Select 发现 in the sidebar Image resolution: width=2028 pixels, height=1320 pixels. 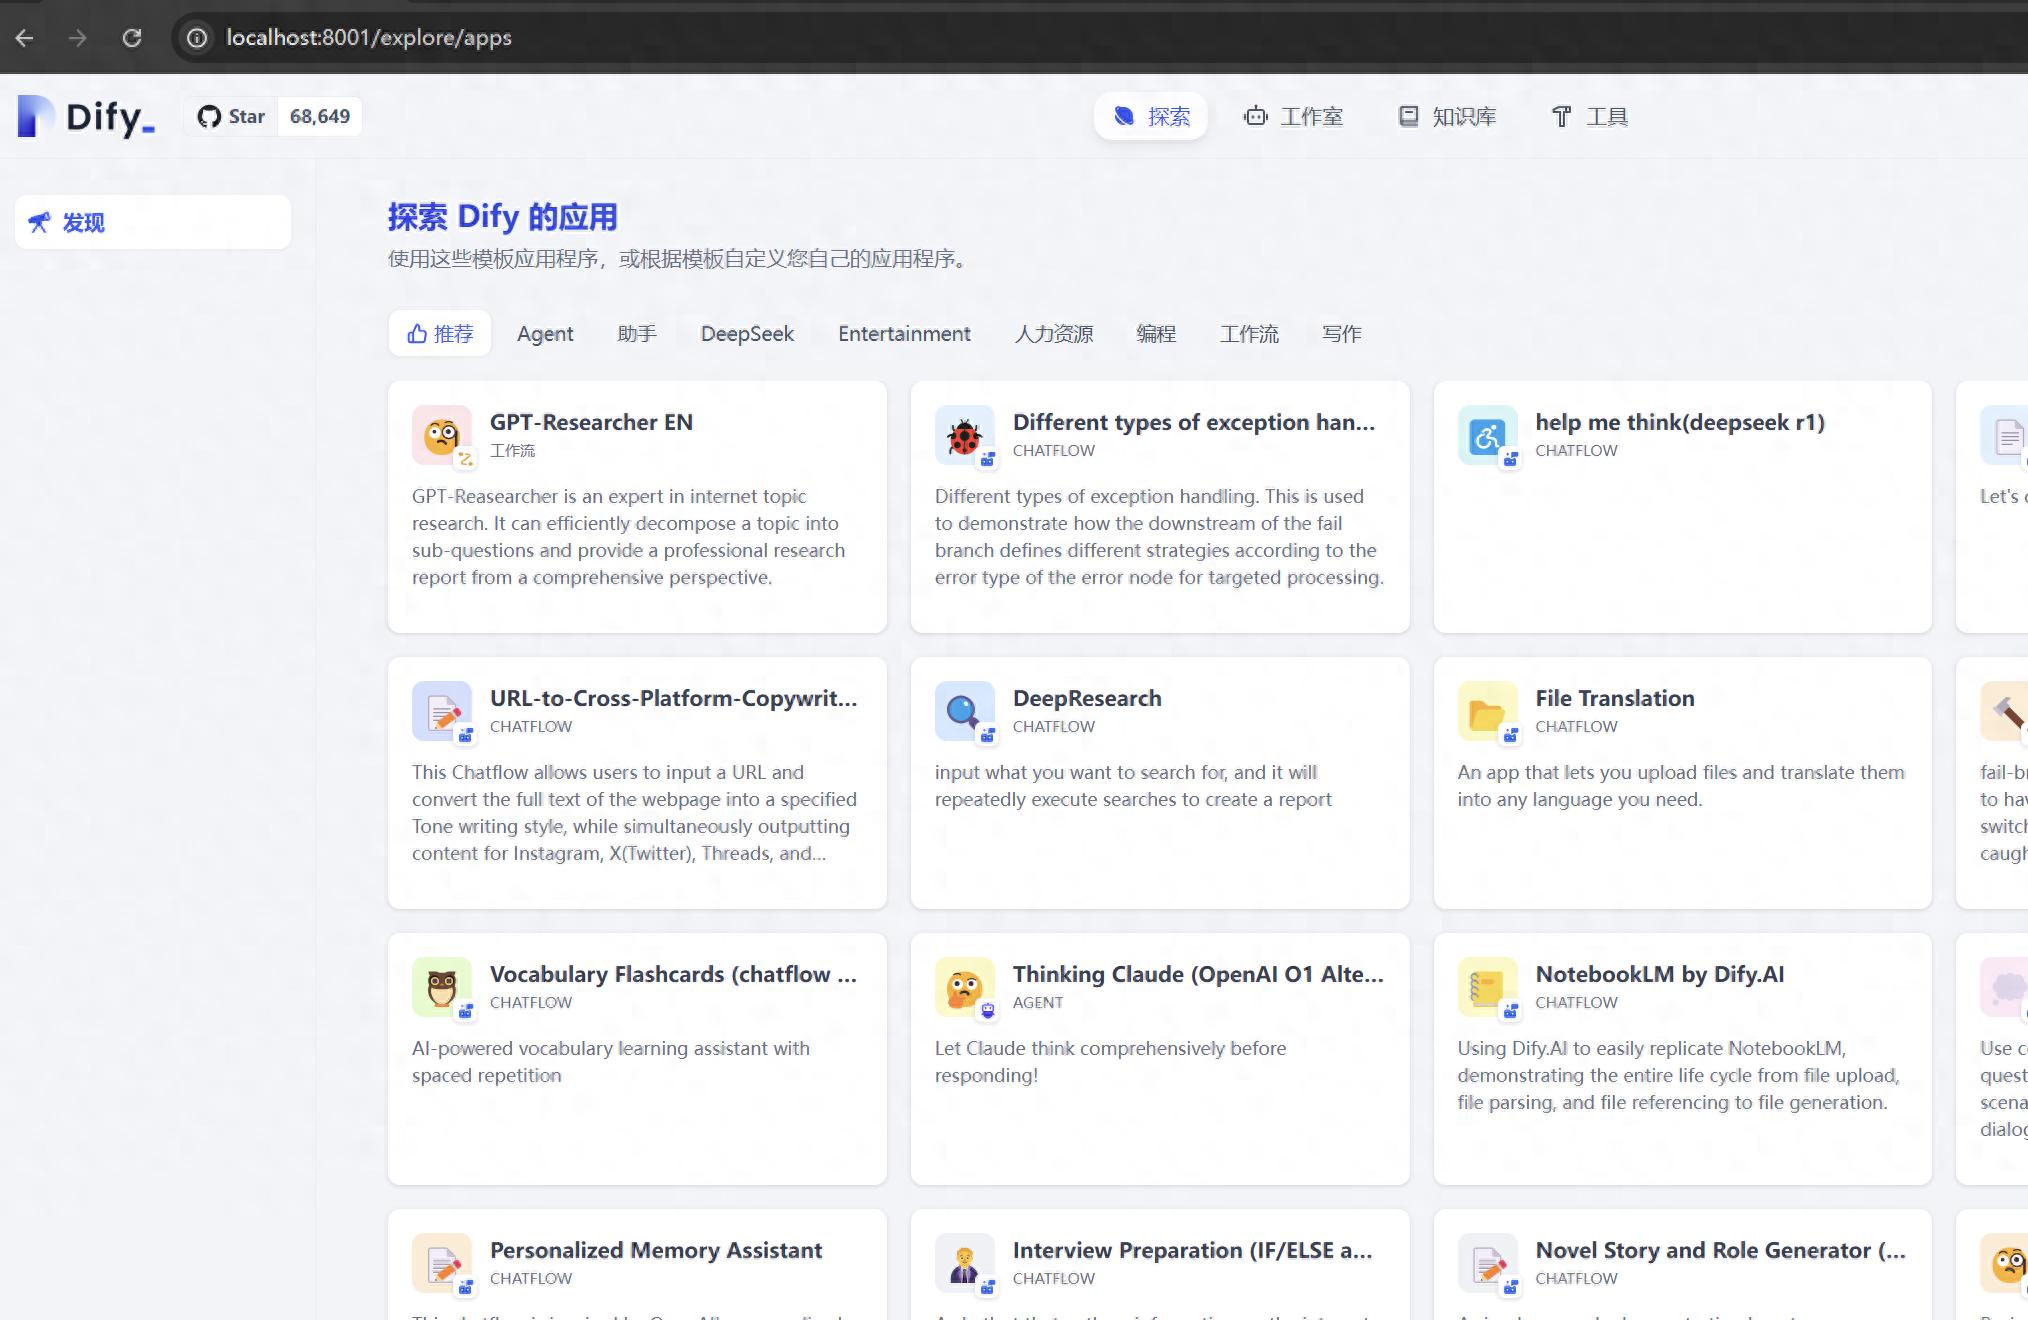tap(153, 222)
